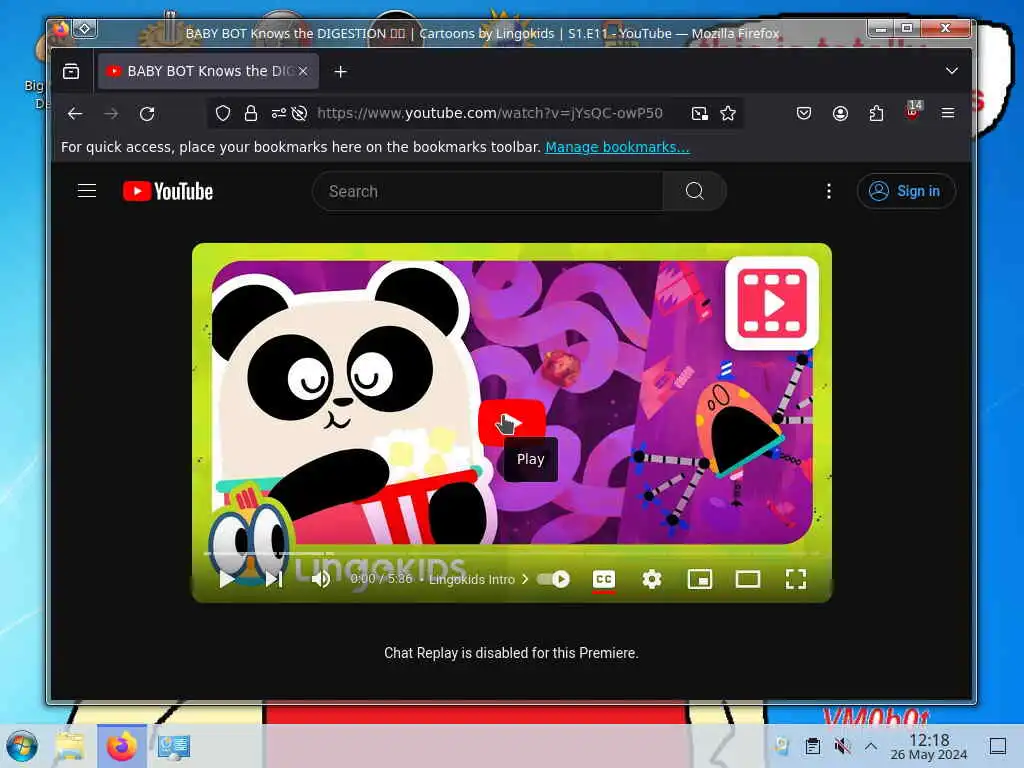Start playback with the player bar play icon
Image resolution: width=1024 pixels, height=768 pixels.
tap(227, 579)
